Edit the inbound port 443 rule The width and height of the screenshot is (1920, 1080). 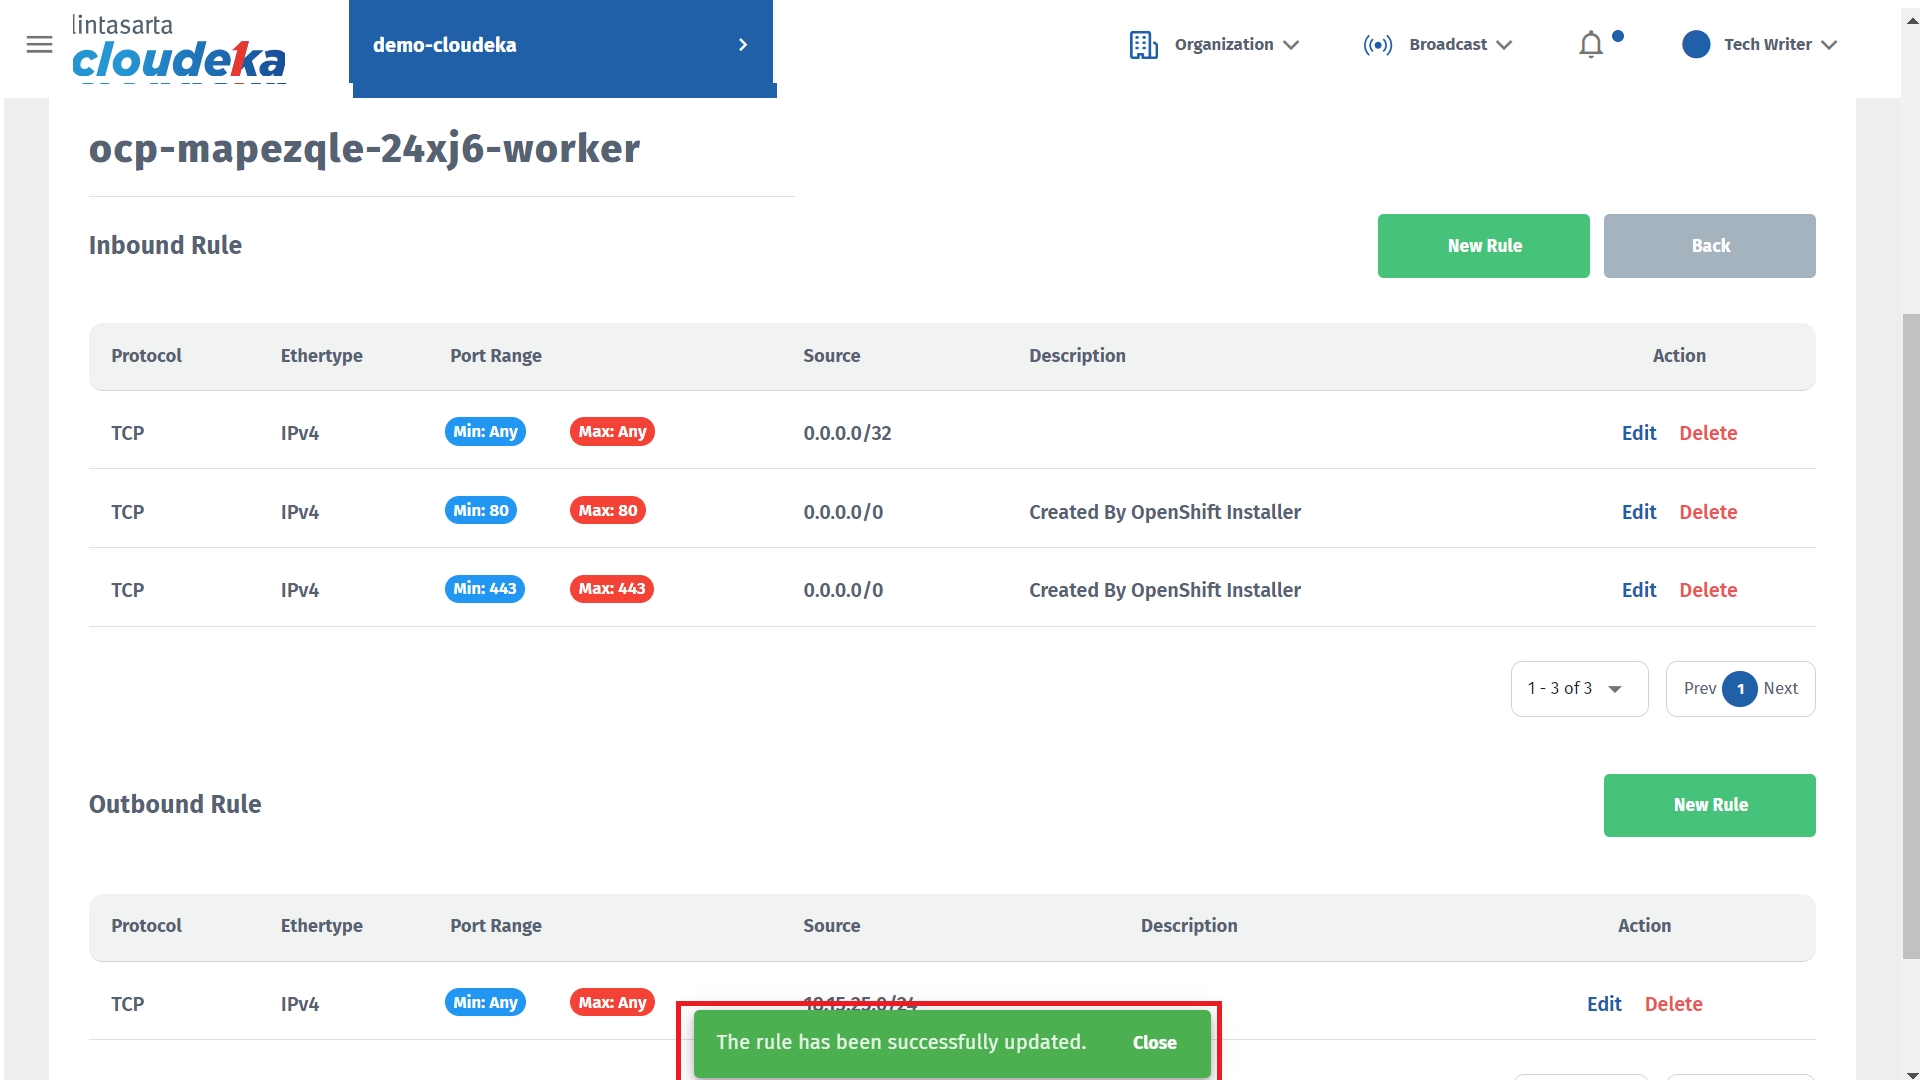[1638, 590]
